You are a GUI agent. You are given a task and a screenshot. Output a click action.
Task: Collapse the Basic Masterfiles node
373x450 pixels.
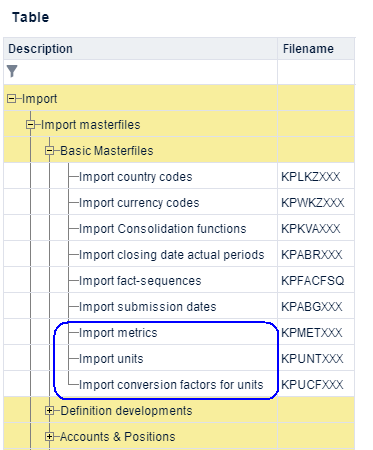pyautogui.click(x=49, y=151)
